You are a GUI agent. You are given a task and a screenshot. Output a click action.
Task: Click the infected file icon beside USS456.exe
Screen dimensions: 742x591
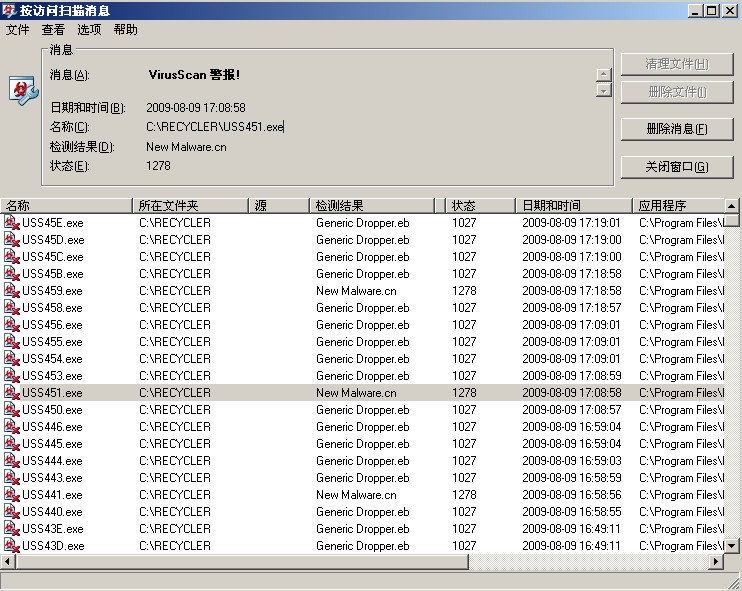[x=11, y=325]
